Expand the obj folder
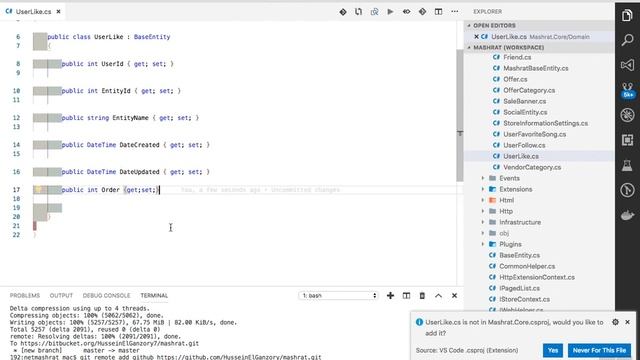Image resolution: width=640 pixels, height=360 pixels. pos(483,233)
